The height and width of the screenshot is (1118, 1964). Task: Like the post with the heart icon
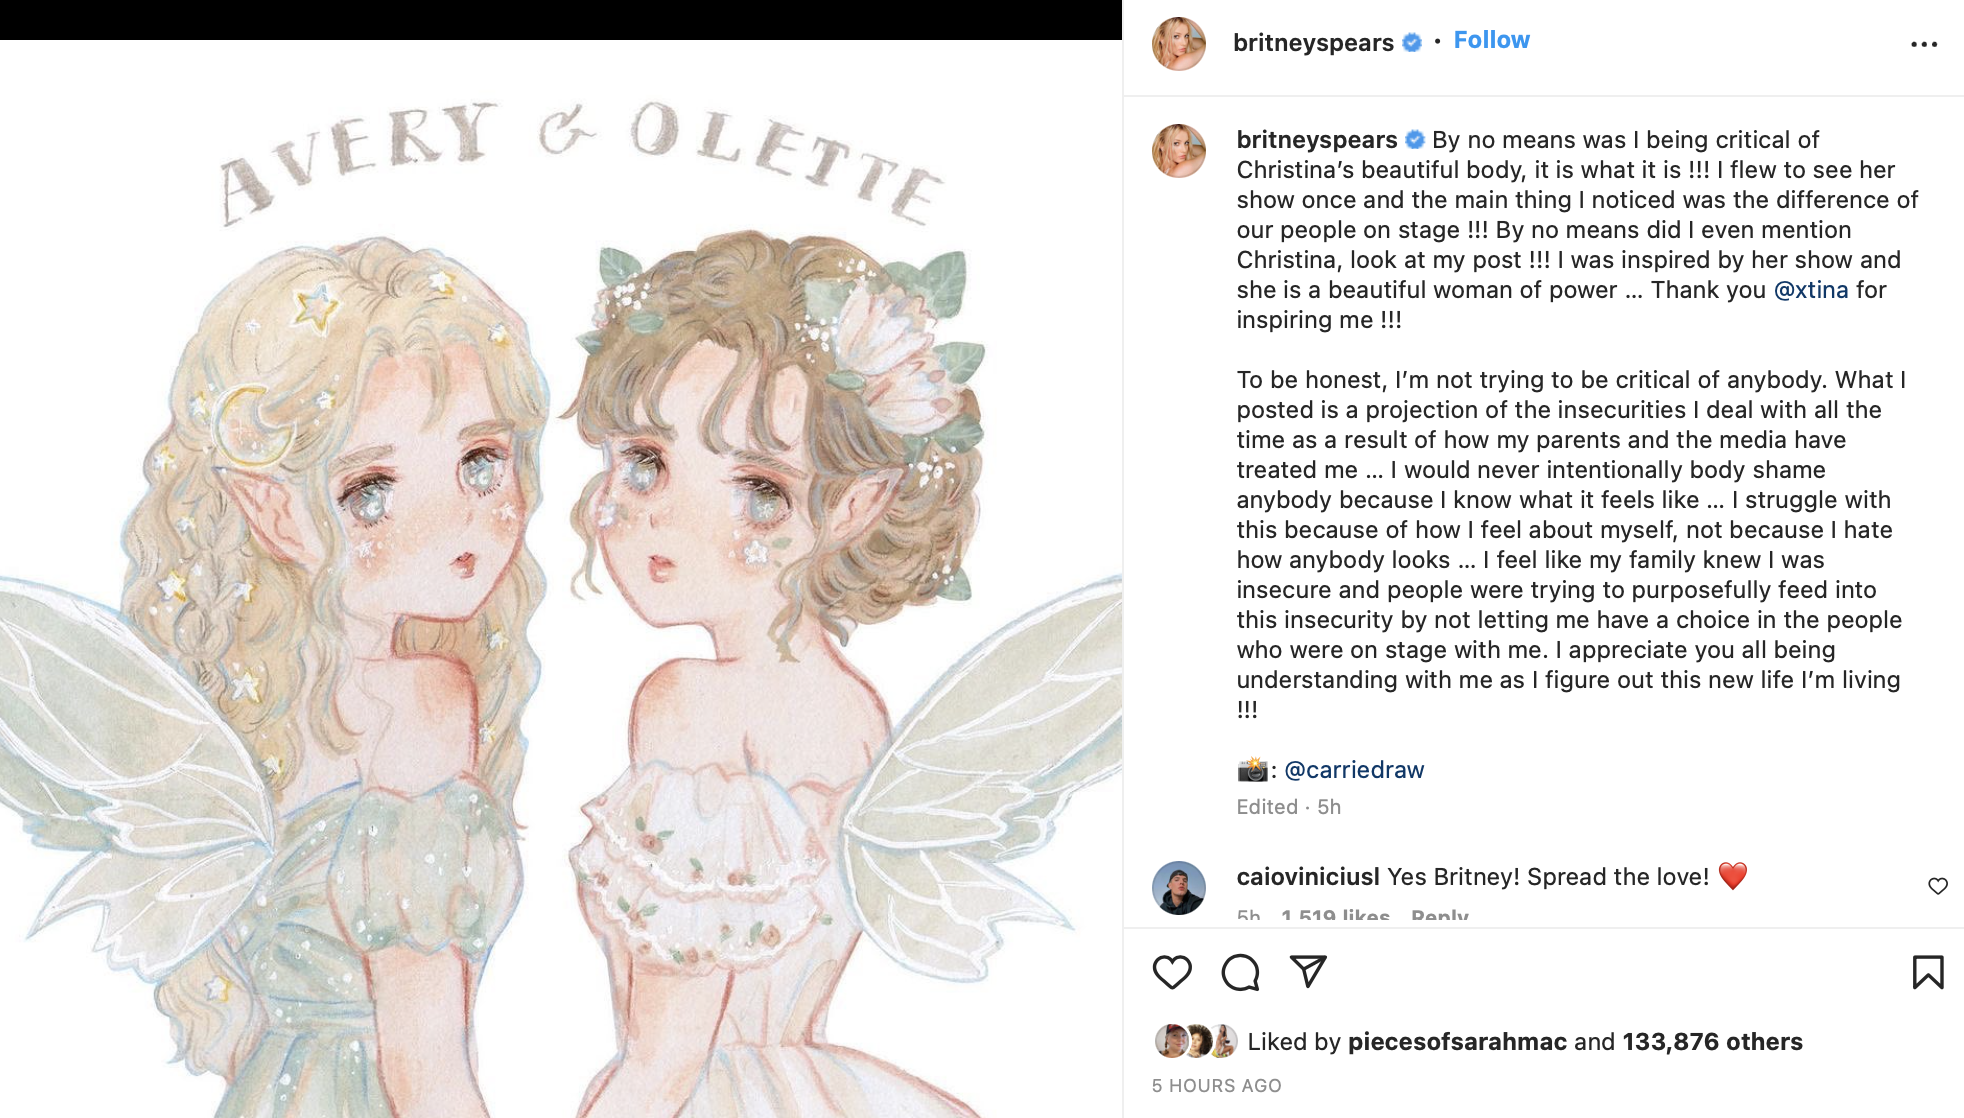coord(1172,972)
